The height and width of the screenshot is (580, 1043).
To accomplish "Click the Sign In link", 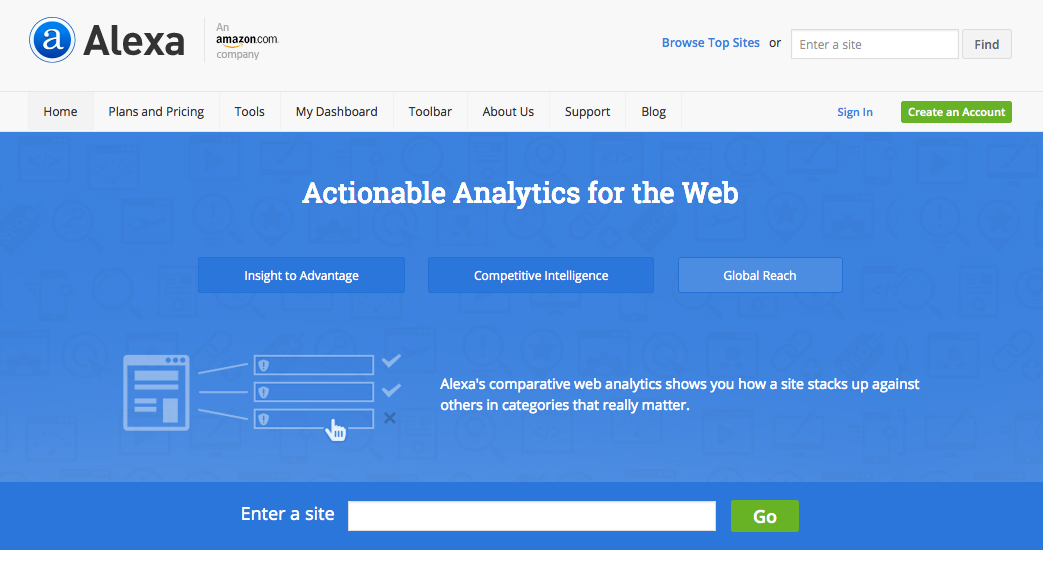I will coord(855,112).
